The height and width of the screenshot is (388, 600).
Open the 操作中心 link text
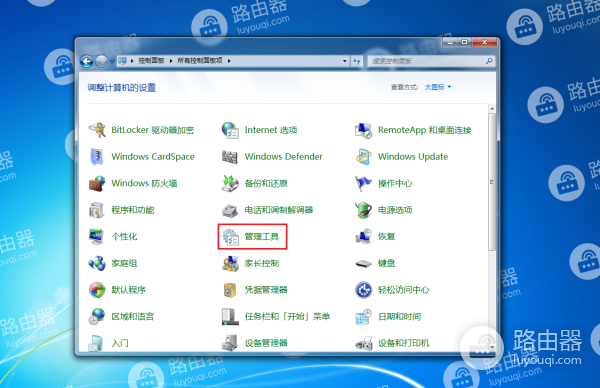click(x=395, y=183)
